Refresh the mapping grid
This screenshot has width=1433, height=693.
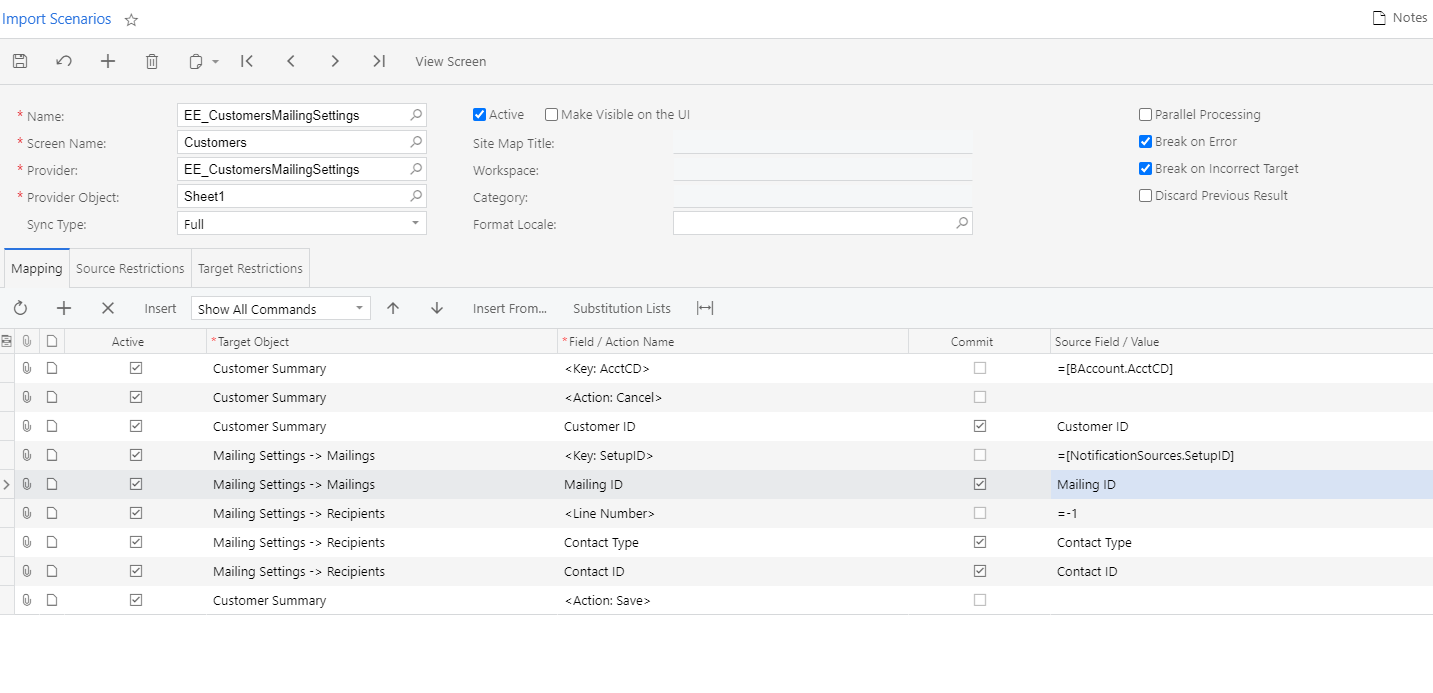point(20,308)
